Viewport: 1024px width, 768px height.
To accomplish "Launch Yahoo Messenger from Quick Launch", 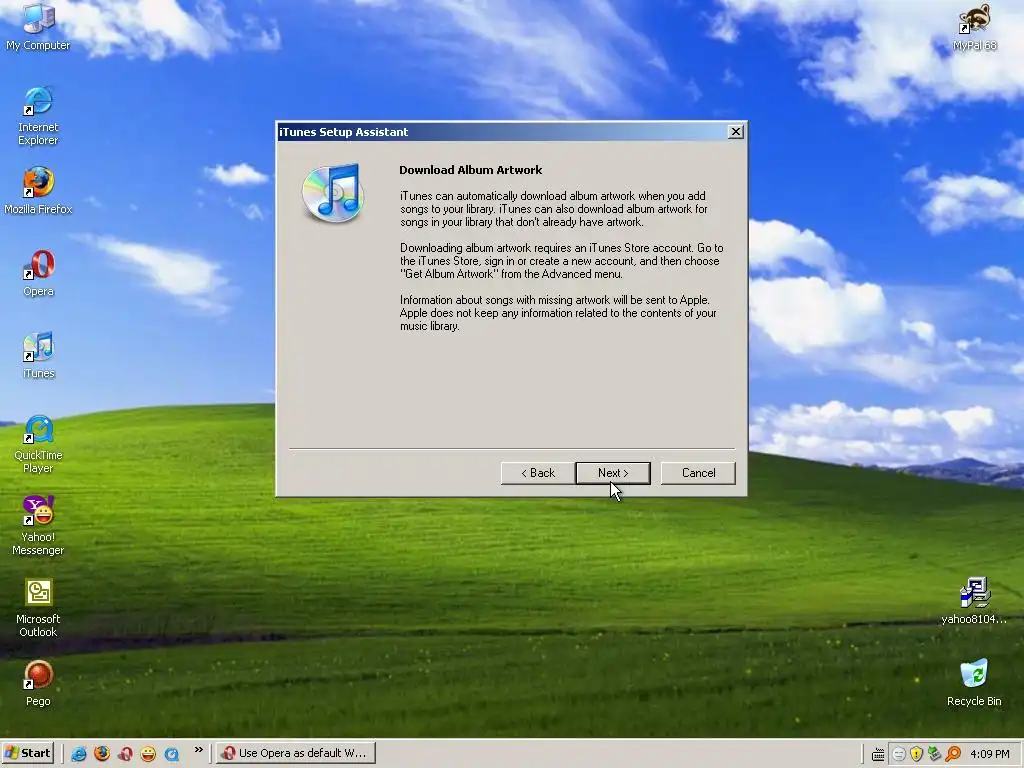I will click(149, 754).
